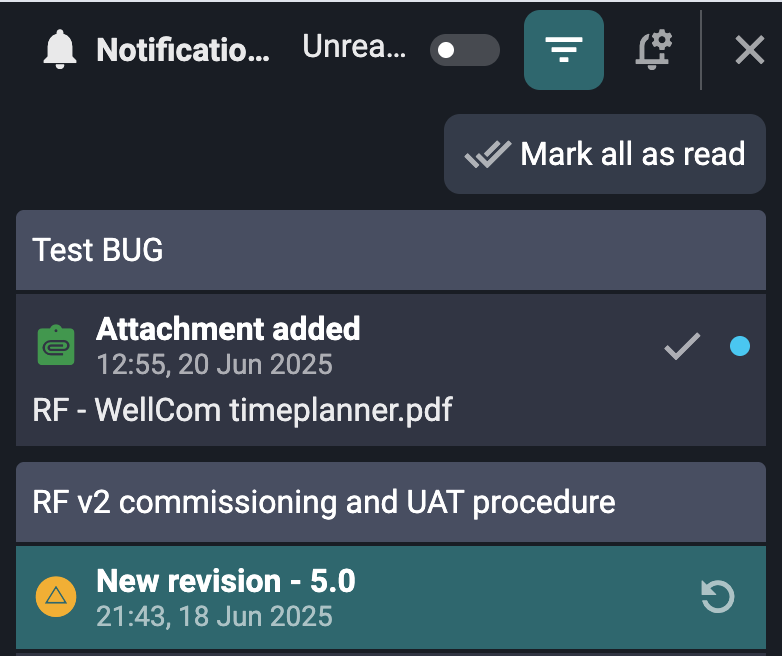
Task: Click the blue unread indicator dot
Action: (x=740, y=347)
